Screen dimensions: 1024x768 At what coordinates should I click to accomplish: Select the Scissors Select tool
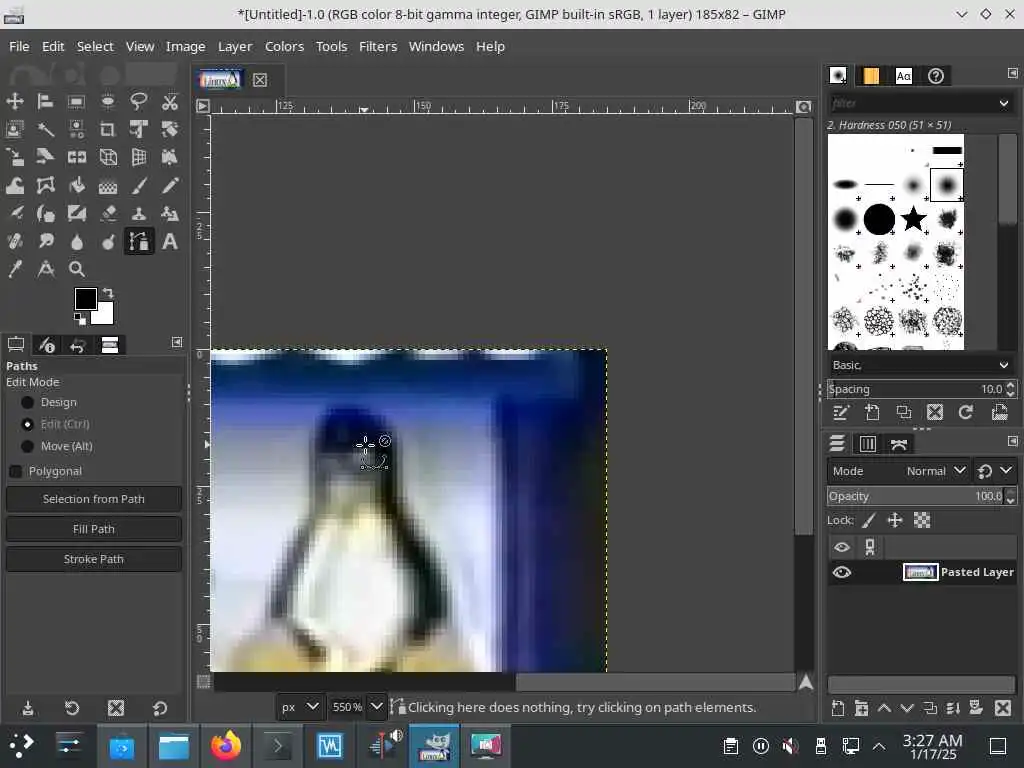pyautogui.click(x=170, y=101)
